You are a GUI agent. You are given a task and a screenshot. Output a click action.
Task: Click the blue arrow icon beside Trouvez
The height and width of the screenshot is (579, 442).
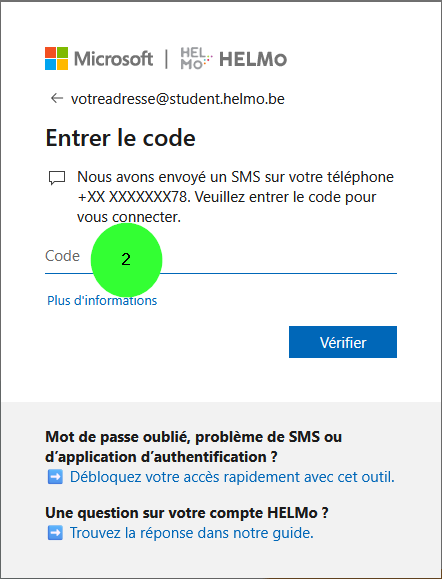(x=55, y=533)
